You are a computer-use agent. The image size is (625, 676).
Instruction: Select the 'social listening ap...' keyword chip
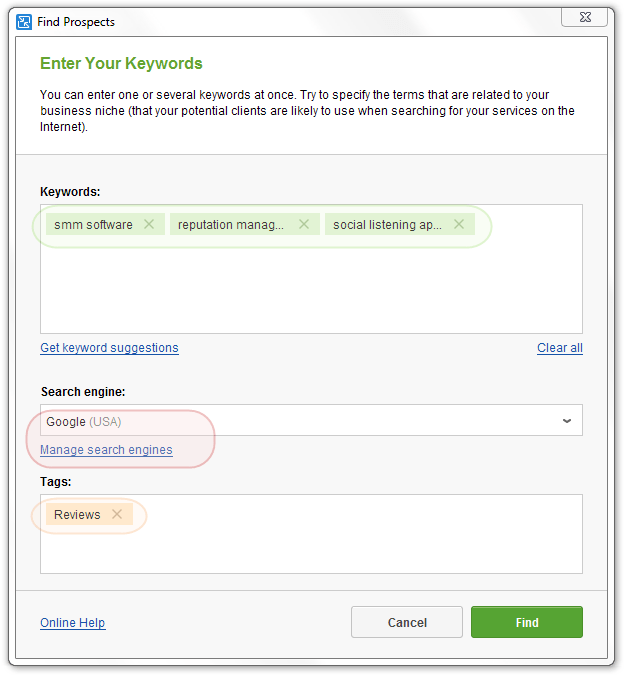point(387,225)
